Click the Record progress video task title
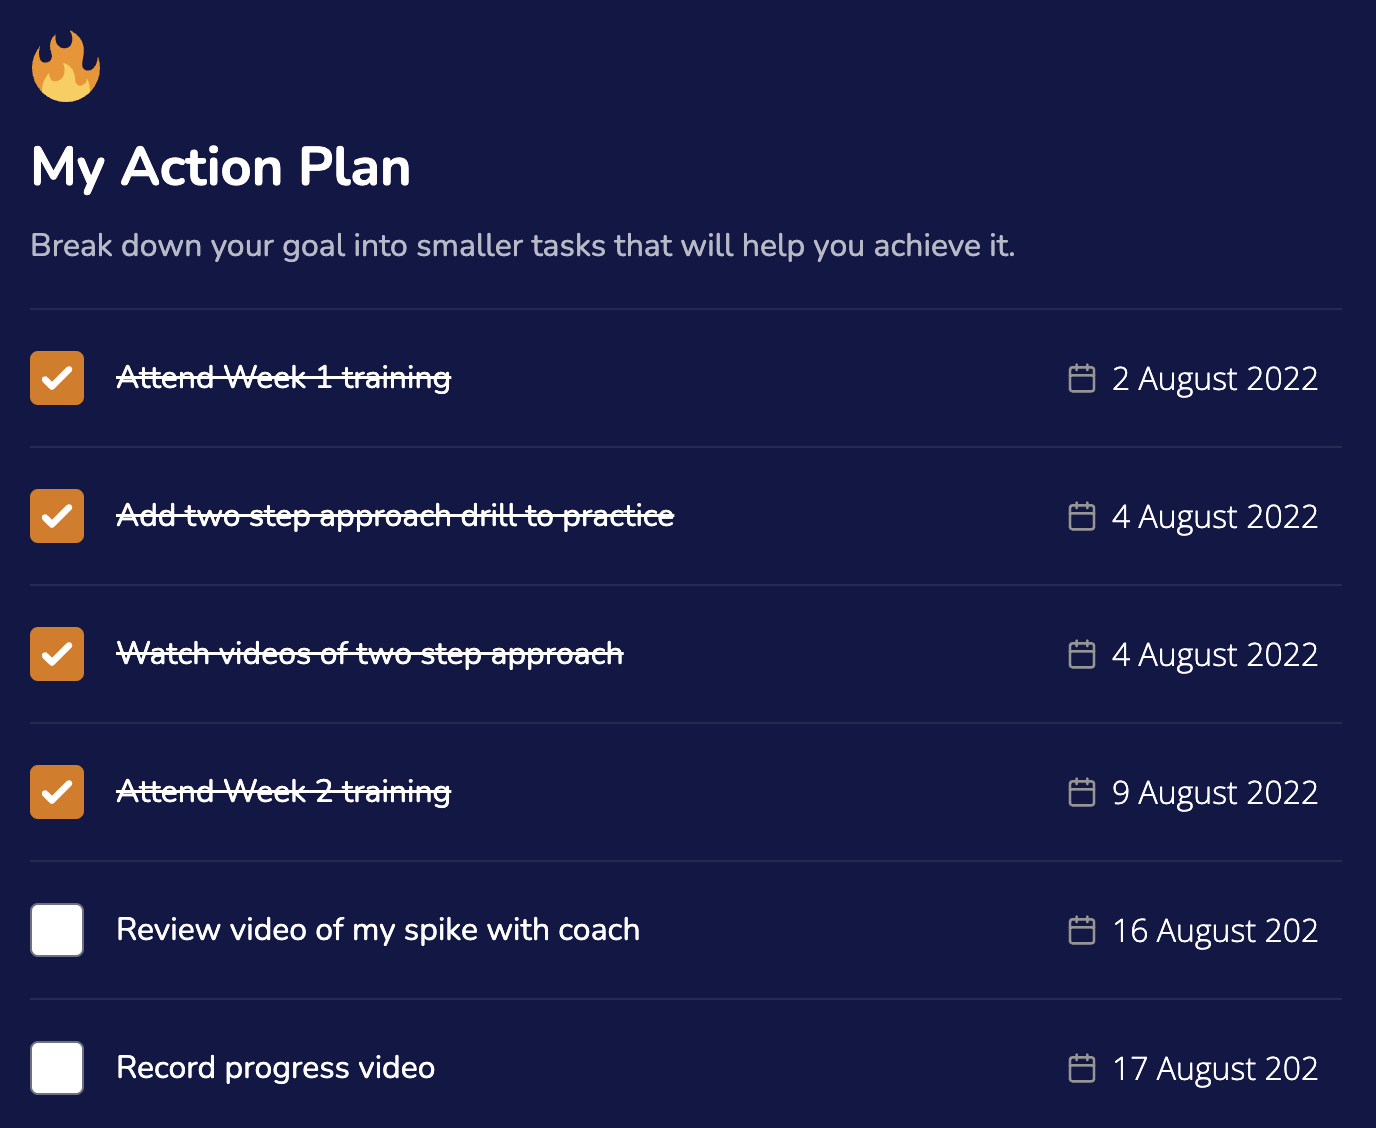Screen dimensions: 1376x1128 (276, 1068)
